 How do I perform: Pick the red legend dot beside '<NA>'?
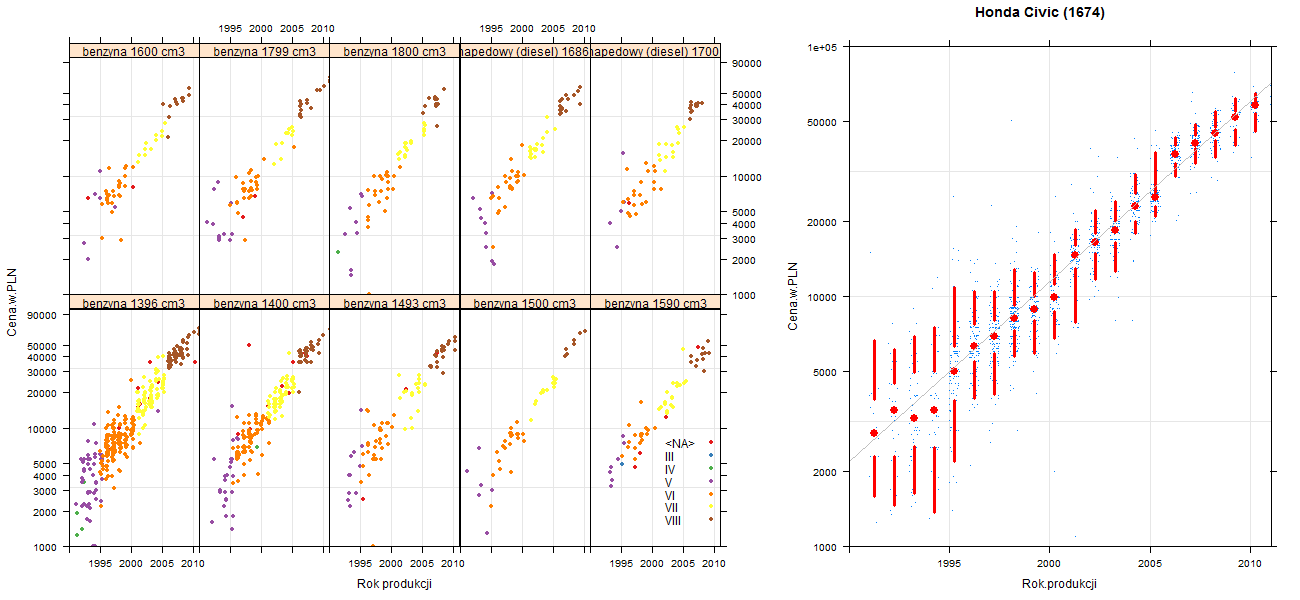[710, 443]
